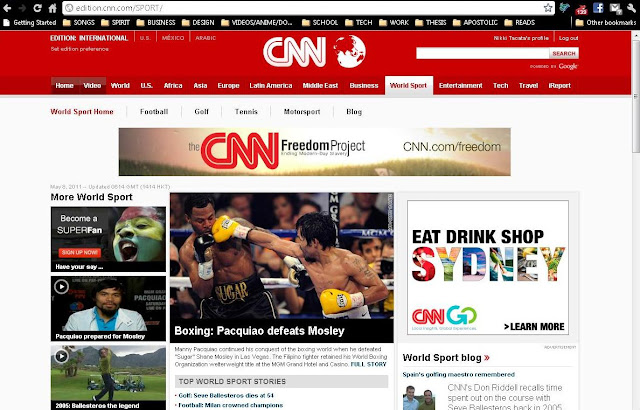
Task: Click the address bar URL field
Action: pos(308,8)
